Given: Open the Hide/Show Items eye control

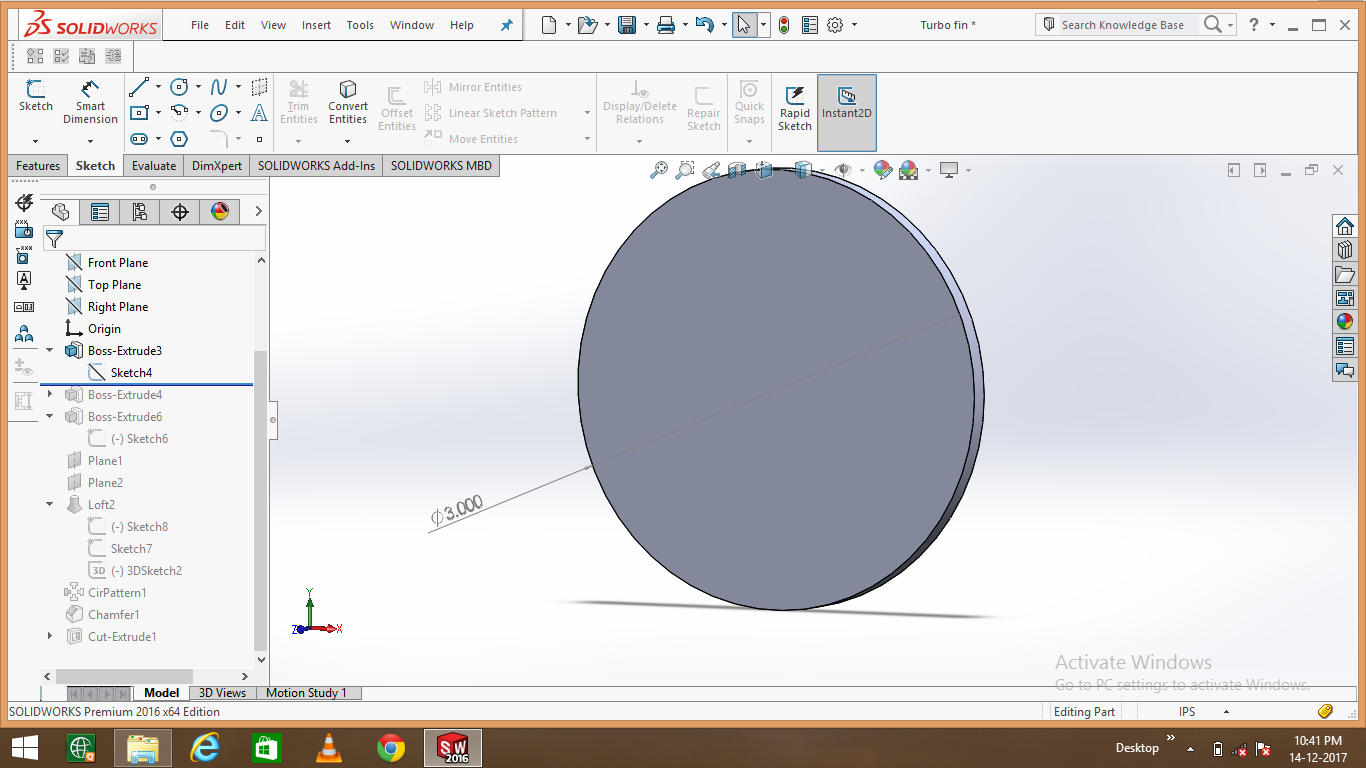Looking at the screenshot, I should (846, 170).
